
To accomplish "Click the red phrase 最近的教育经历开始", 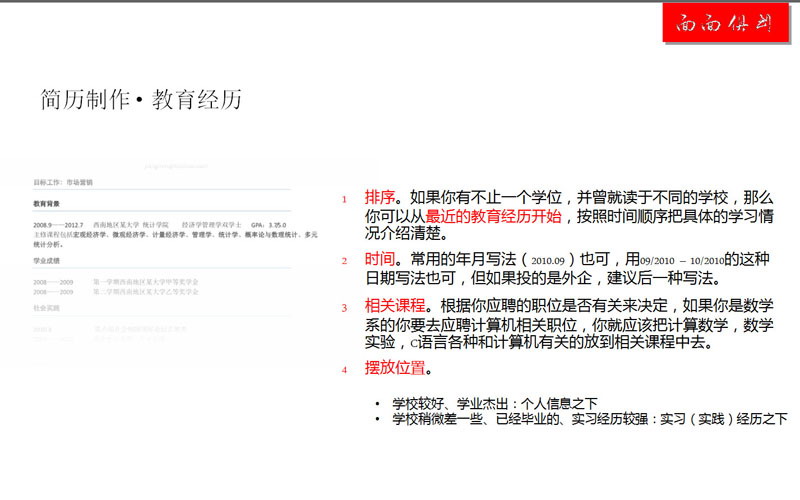I will 493,216.
